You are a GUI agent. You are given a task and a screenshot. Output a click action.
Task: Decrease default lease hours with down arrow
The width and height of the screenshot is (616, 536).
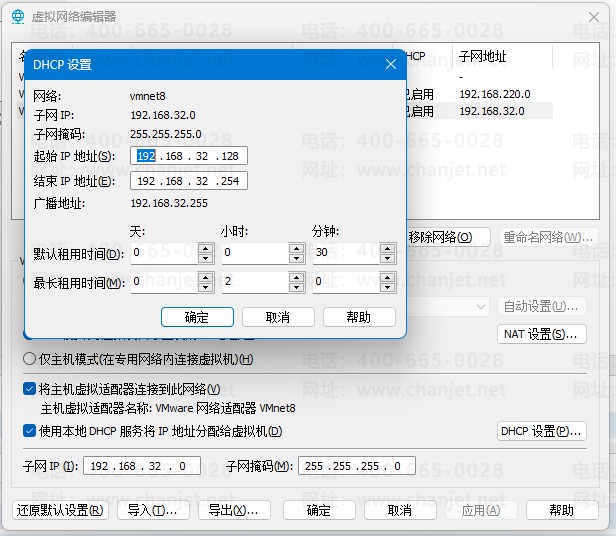[x=297, y=258]
